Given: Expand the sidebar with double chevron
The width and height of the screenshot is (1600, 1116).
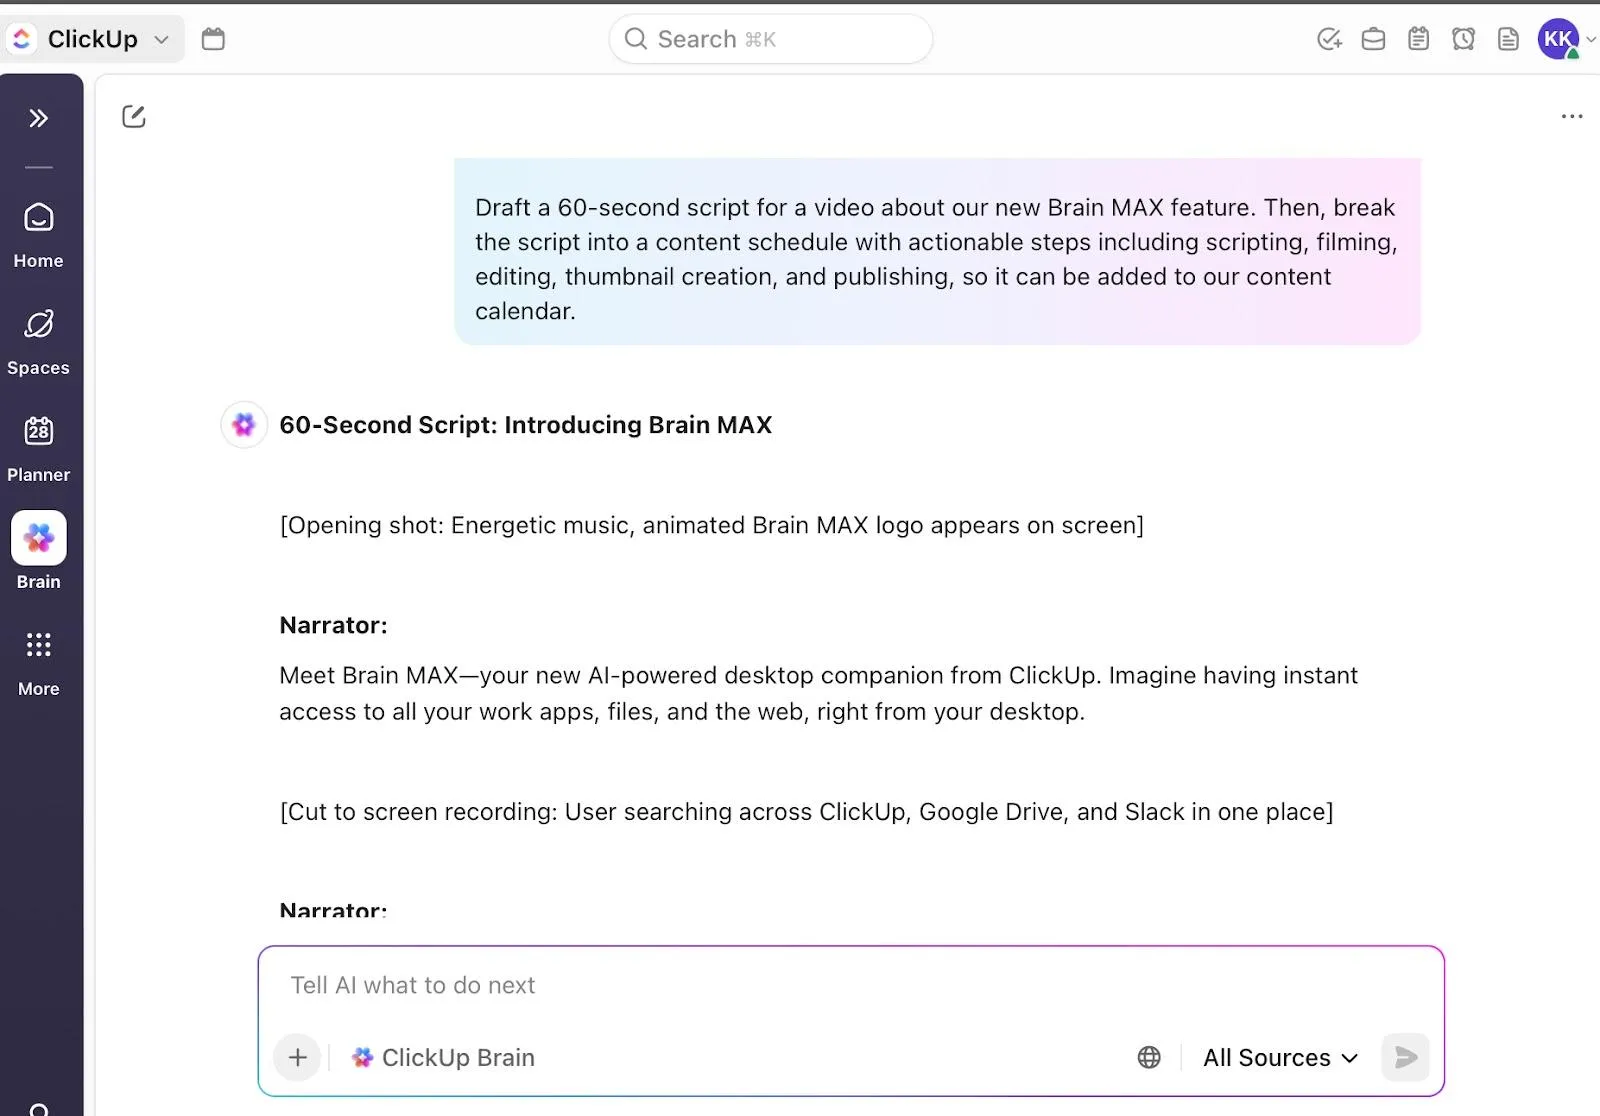Looking at the screenshot, I should (x=38, y=118).
